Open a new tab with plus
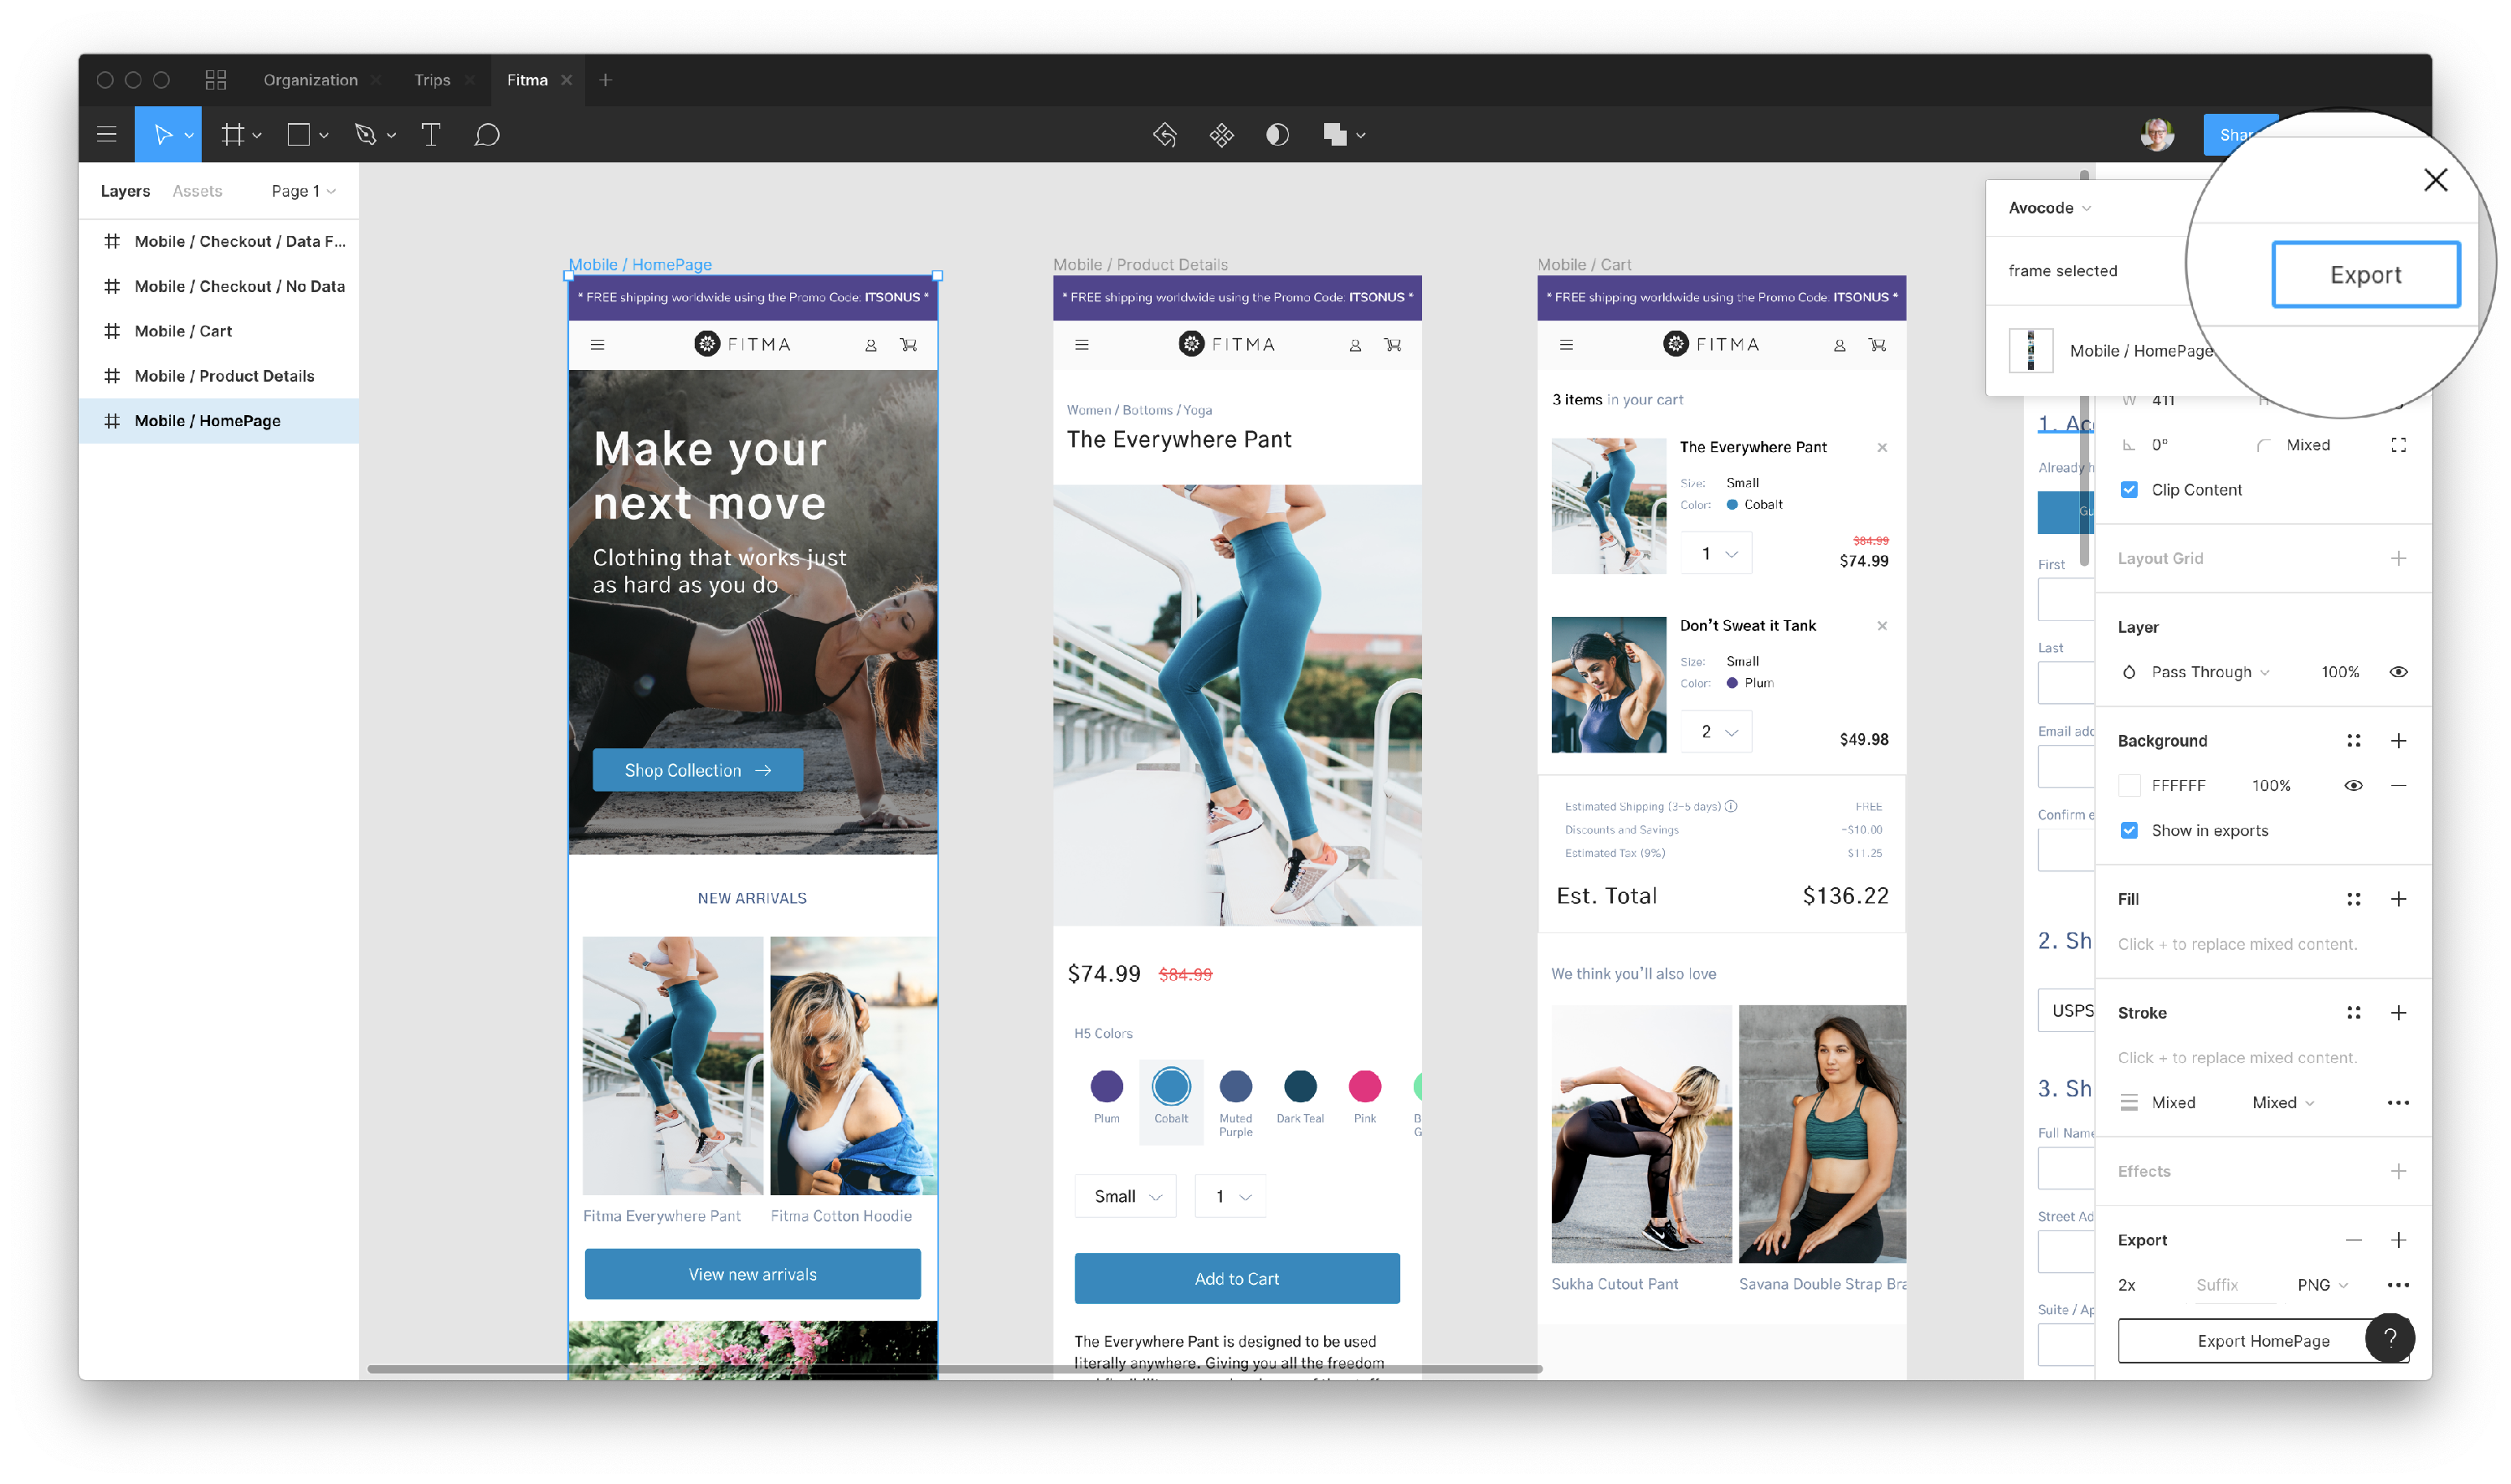 (x=605, y=80)
